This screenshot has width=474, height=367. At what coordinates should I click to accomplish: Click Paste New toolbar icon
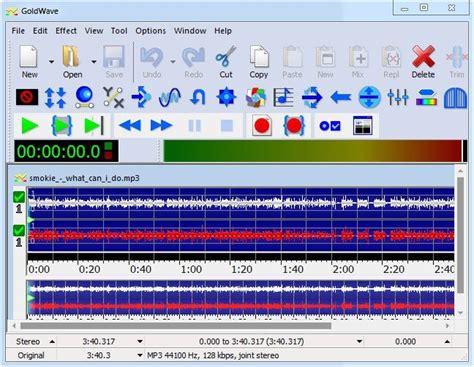[325, 62]
